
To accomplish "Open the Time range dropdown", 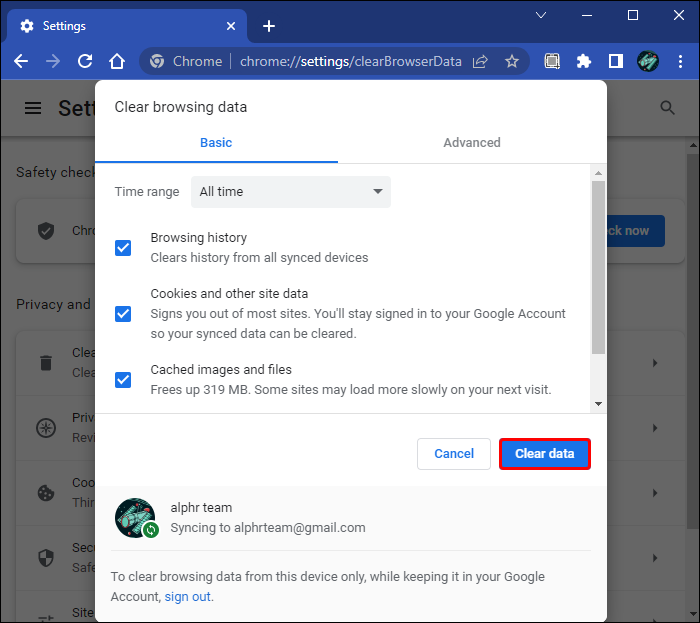I will click(x=291, y=192).
